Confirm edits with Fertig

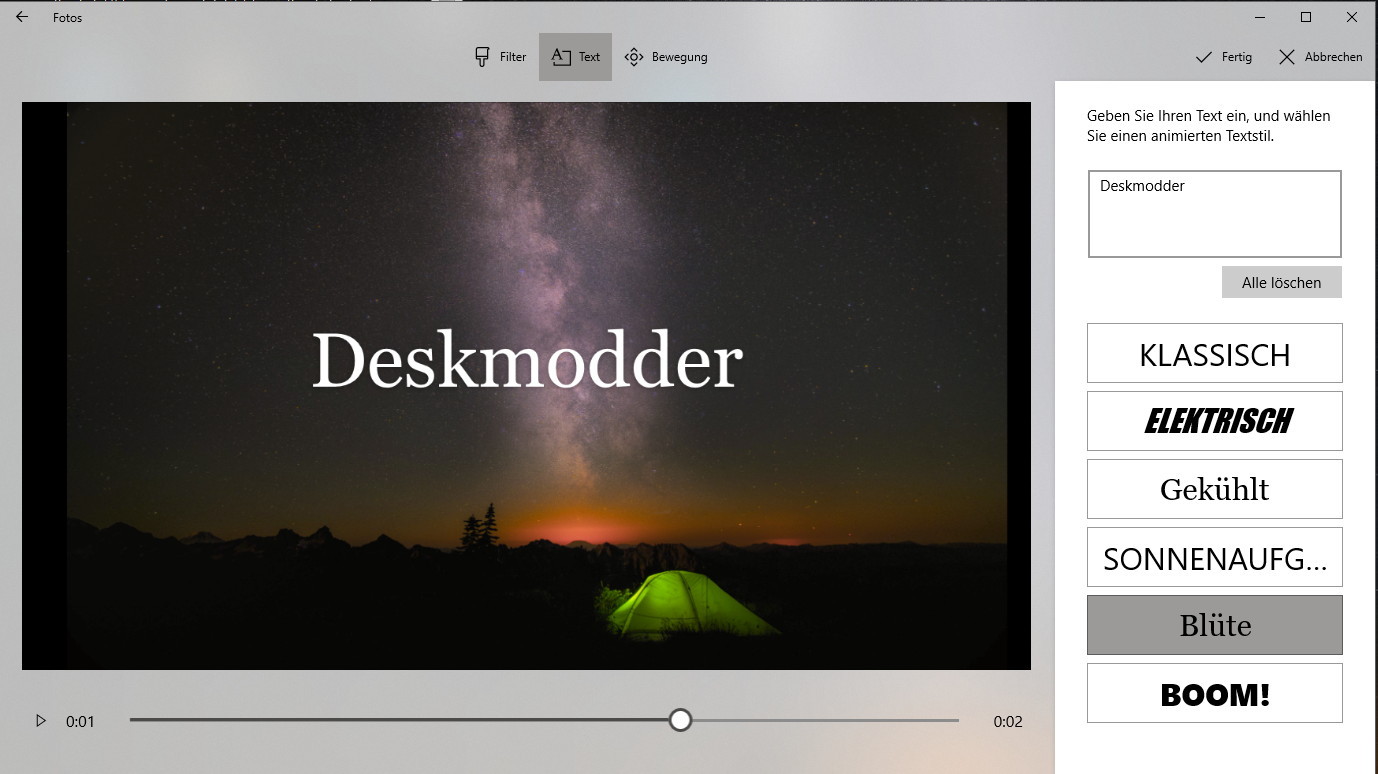[x=1224, y=57]
